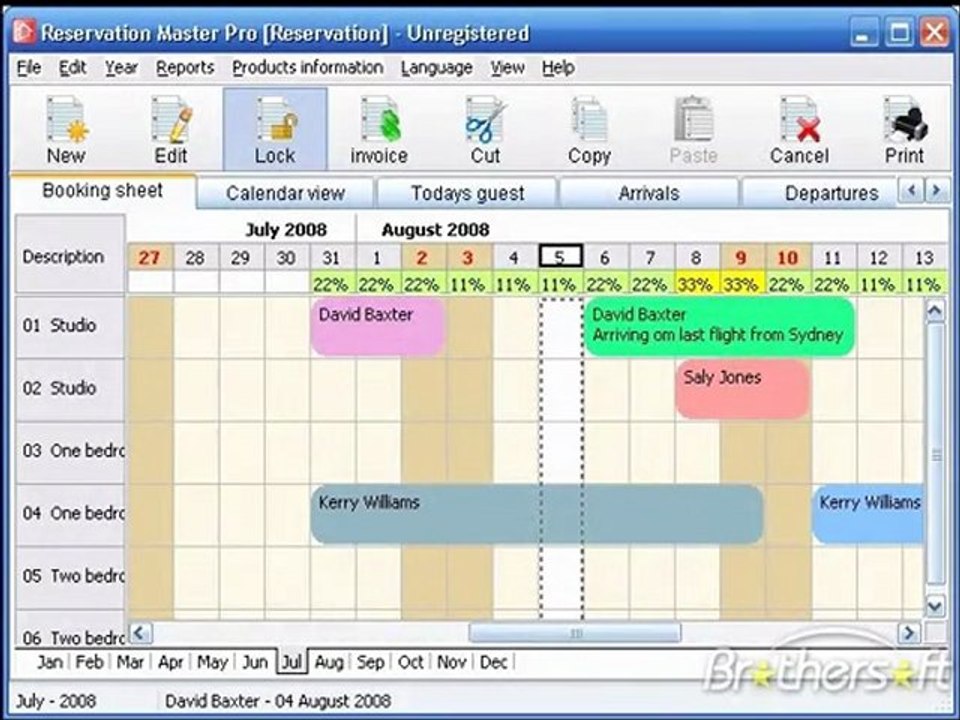Click the highlighted day 5 date header
The width and height of the screenshot is (960, 720).
(x=560, y=257)
